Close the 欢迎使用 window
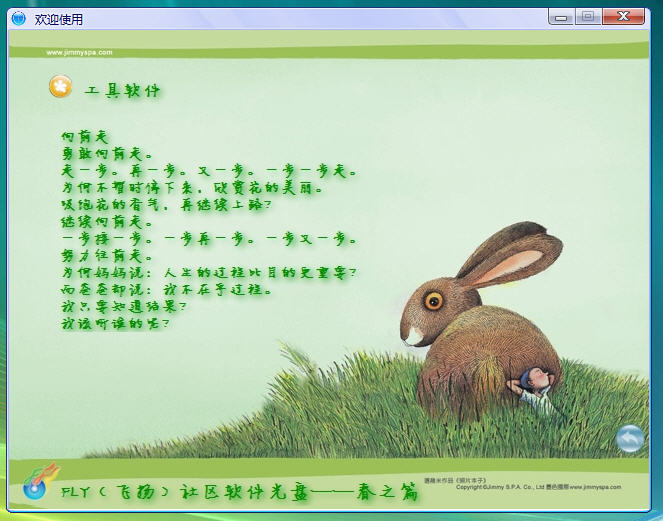Image resolution: width=663 pixels, height=521 pixels. point(624,17)
